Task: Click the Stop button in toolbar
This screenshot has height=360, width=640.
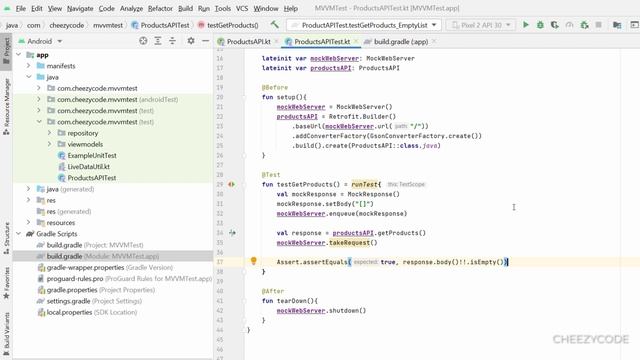Action: (598, 25)
